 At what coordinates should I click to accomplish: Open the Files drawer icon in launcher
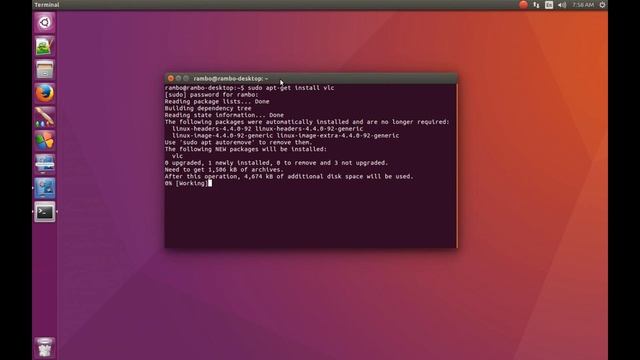(x=44, y=70)
